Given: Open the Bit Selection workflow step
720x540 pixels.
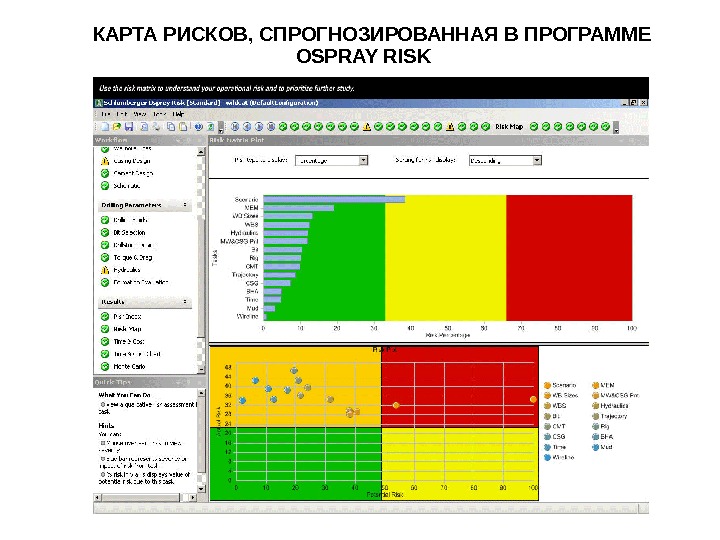Looking at the screenshot, I should click(123, 233).
